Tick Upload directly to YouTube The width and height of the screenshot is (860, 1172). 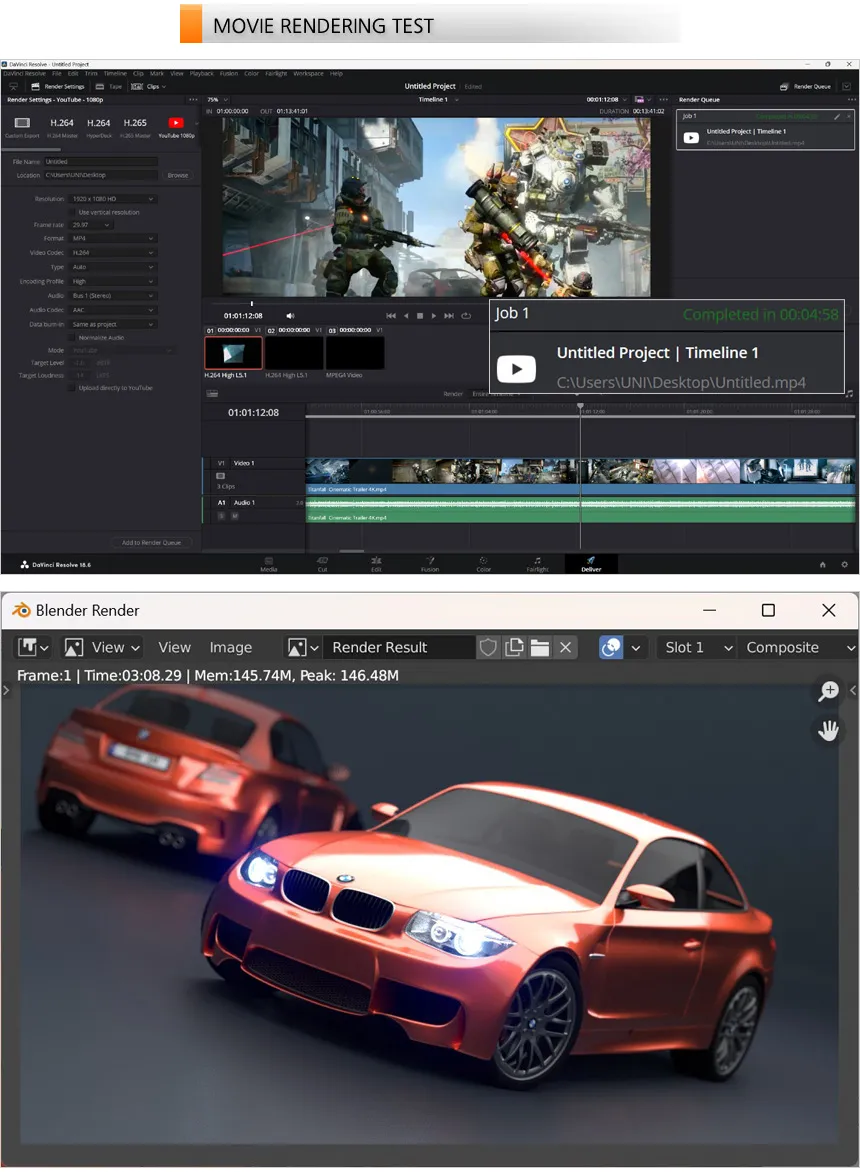pyautogui.click(x=72, y=388)
